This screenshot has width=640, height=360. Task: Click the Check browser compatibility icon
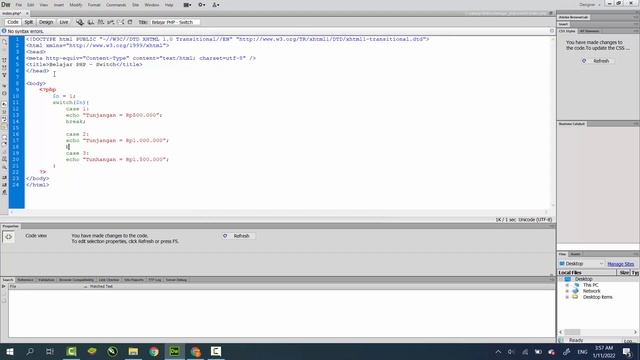pos(111,22)
